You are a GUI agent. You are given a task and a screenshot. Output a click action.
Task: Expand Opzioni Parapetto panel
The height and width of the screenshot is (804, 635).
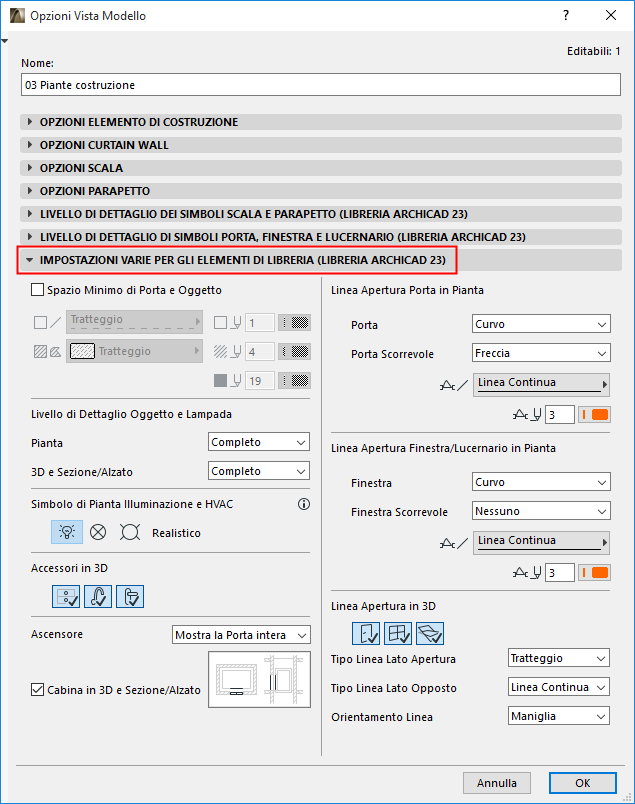[321, 191]
